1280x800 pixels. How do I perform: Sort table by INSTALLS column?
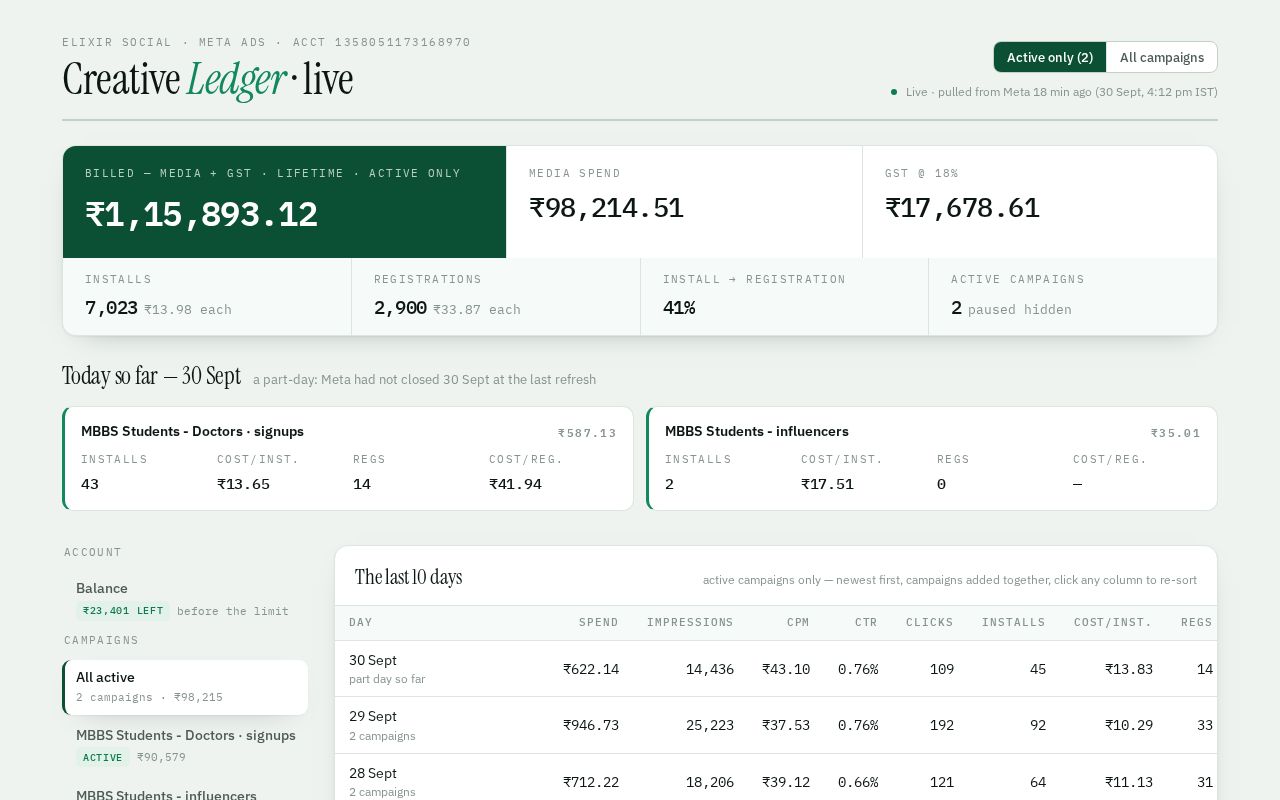1014,622
